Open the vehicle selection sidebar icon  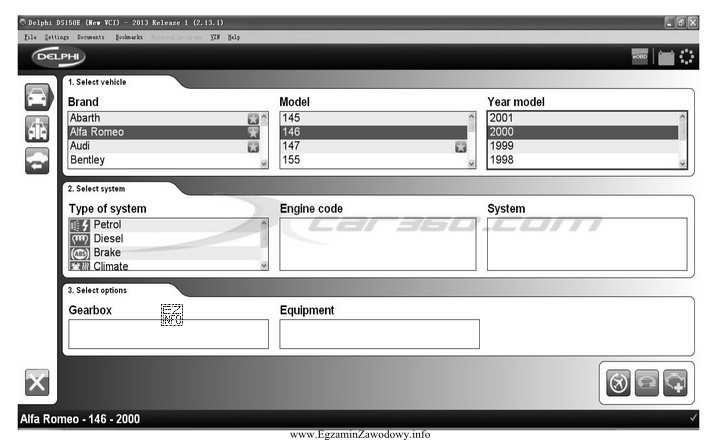pos(38,97)
